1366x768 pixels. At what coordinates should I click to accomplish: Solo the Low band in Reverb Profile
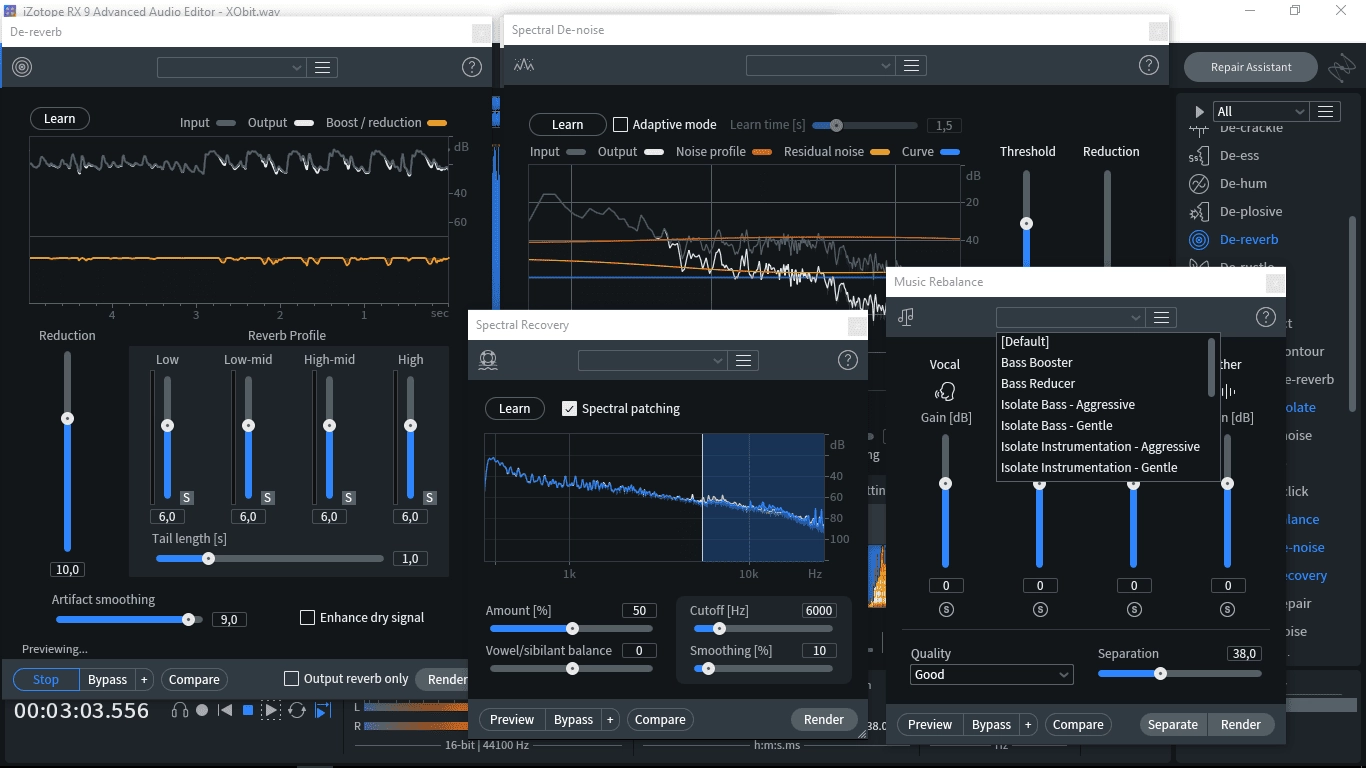click(x=187, y=497)
